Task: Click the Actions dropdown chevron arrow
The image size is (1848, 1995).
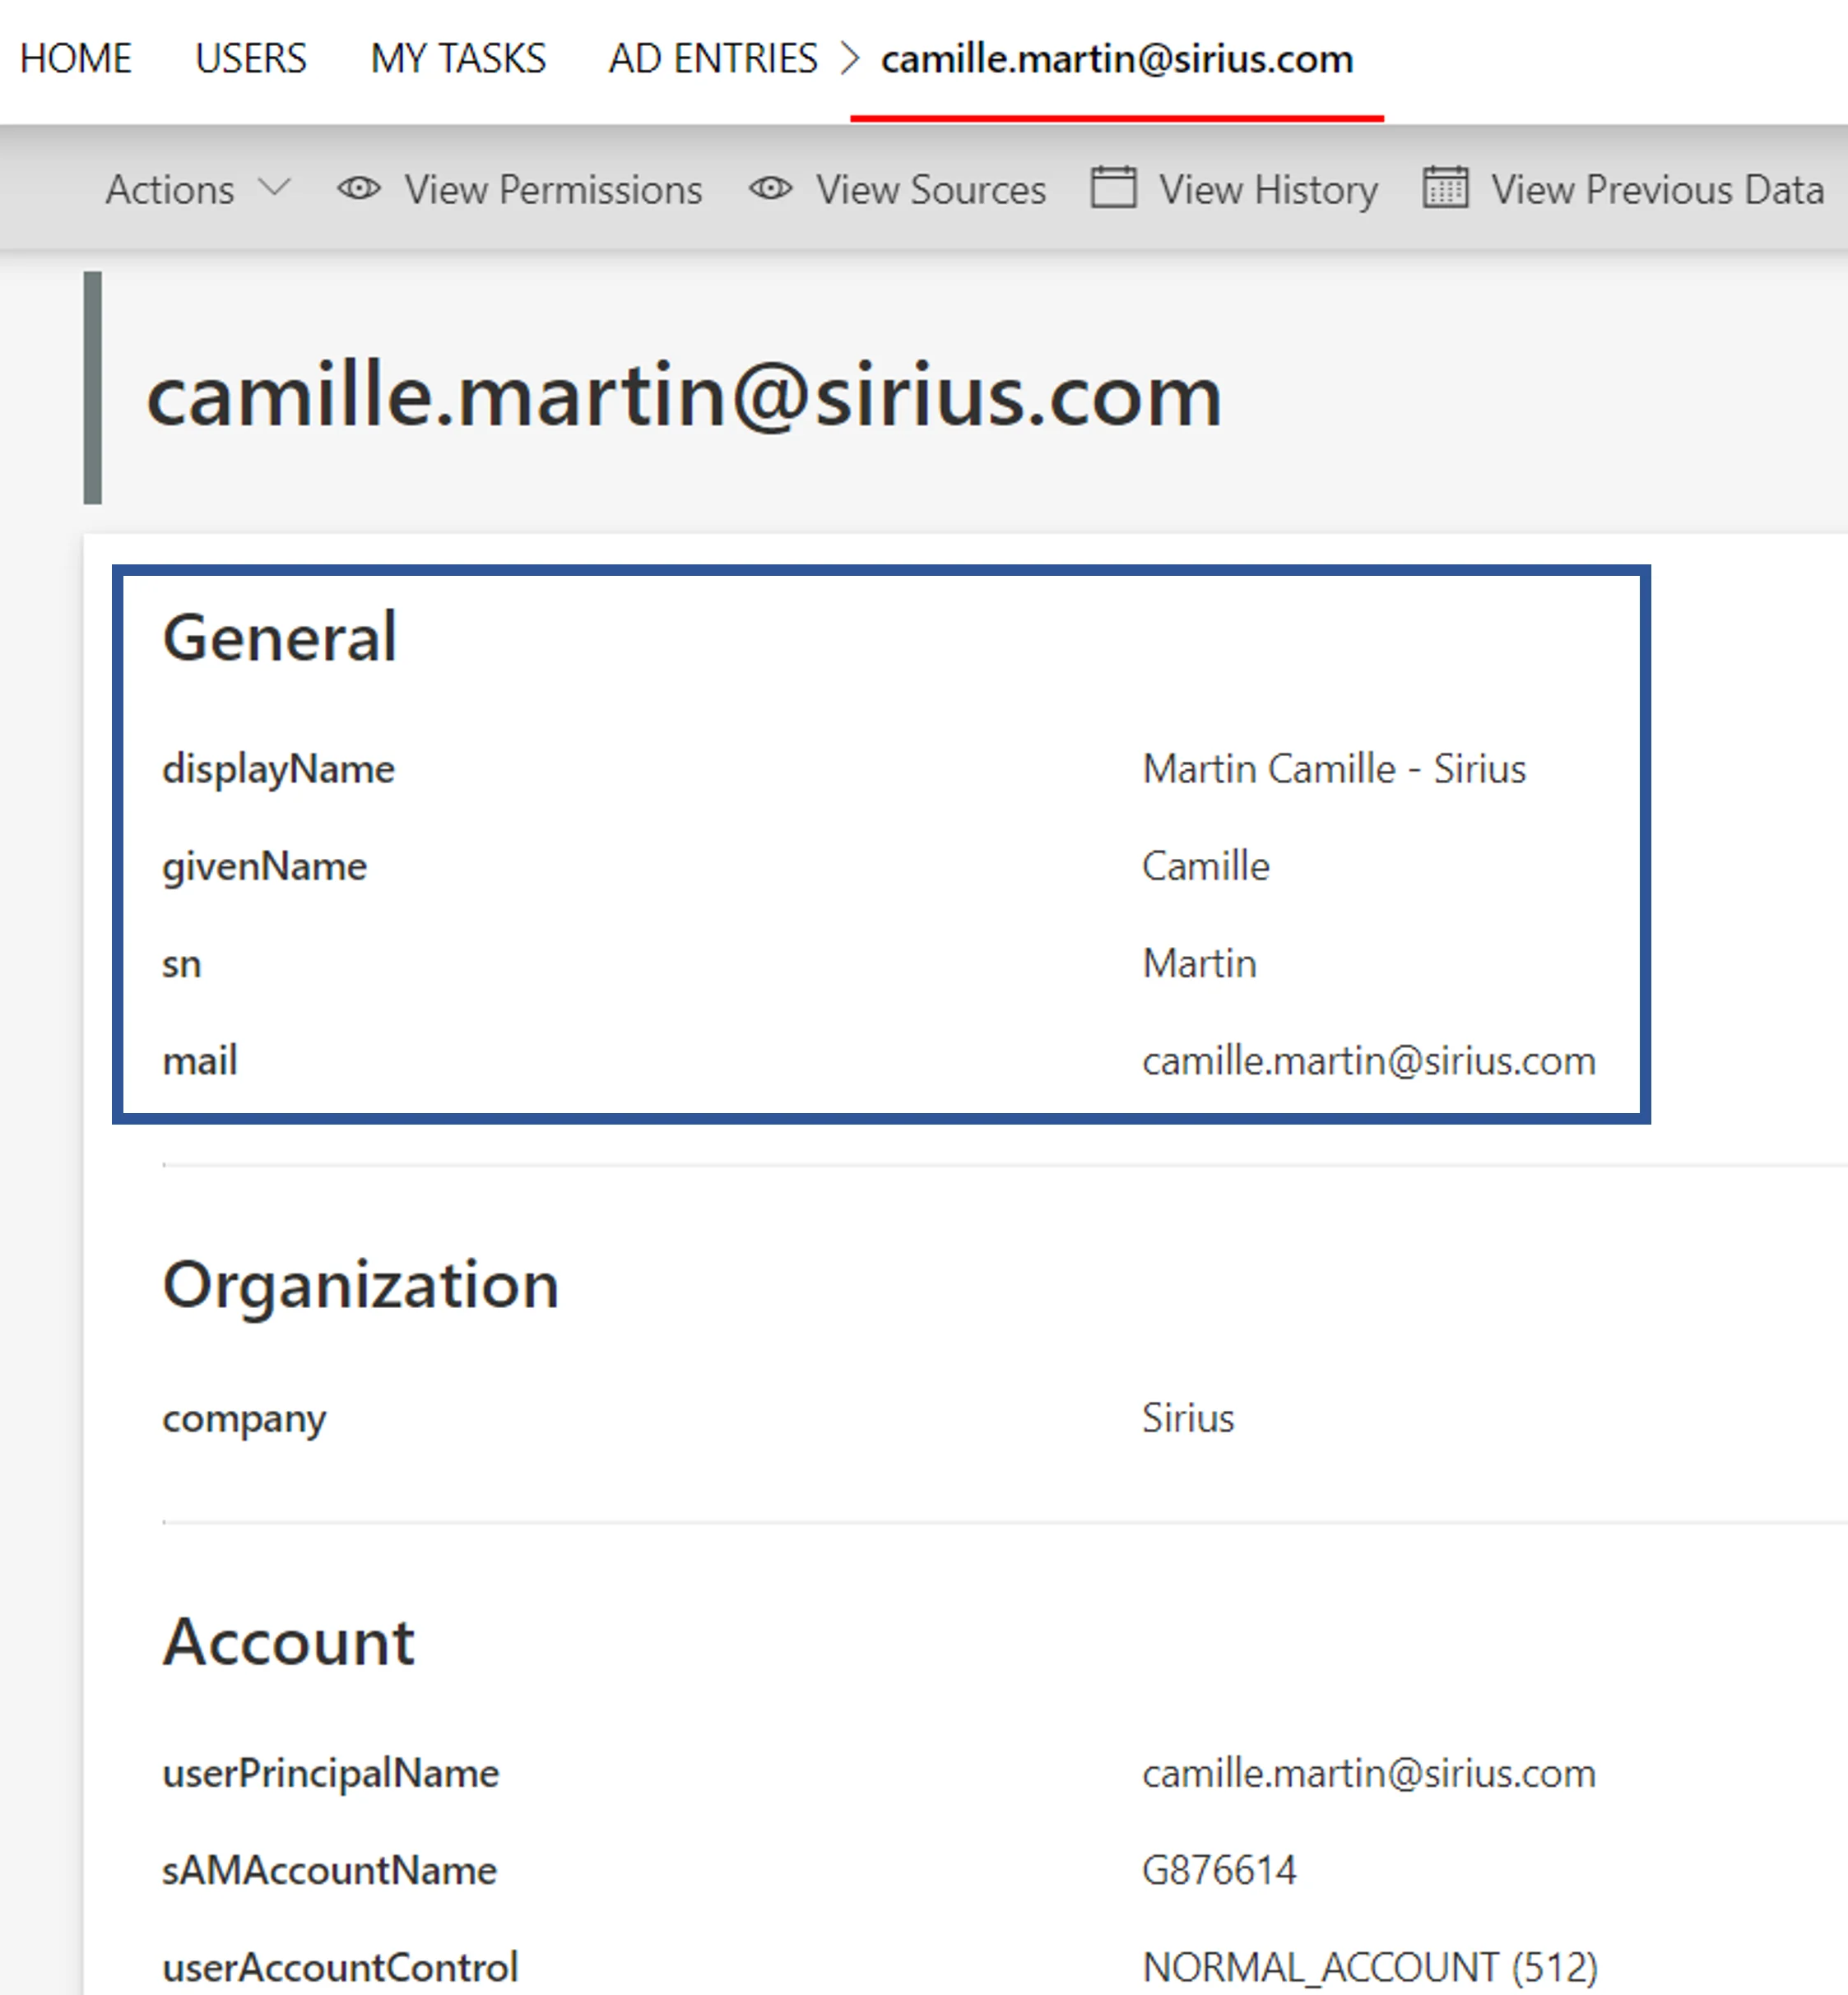Action: [x=274, y=187]
